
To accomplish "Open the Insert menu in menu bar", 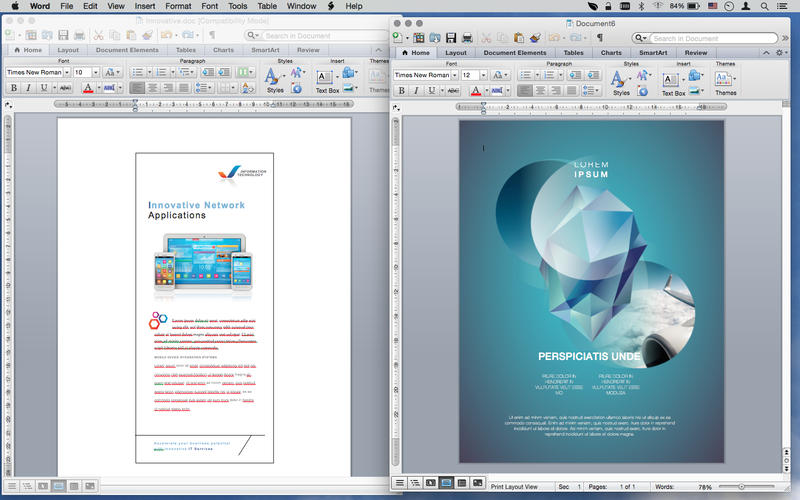I will pyautogui.click(x=145, y=6).
